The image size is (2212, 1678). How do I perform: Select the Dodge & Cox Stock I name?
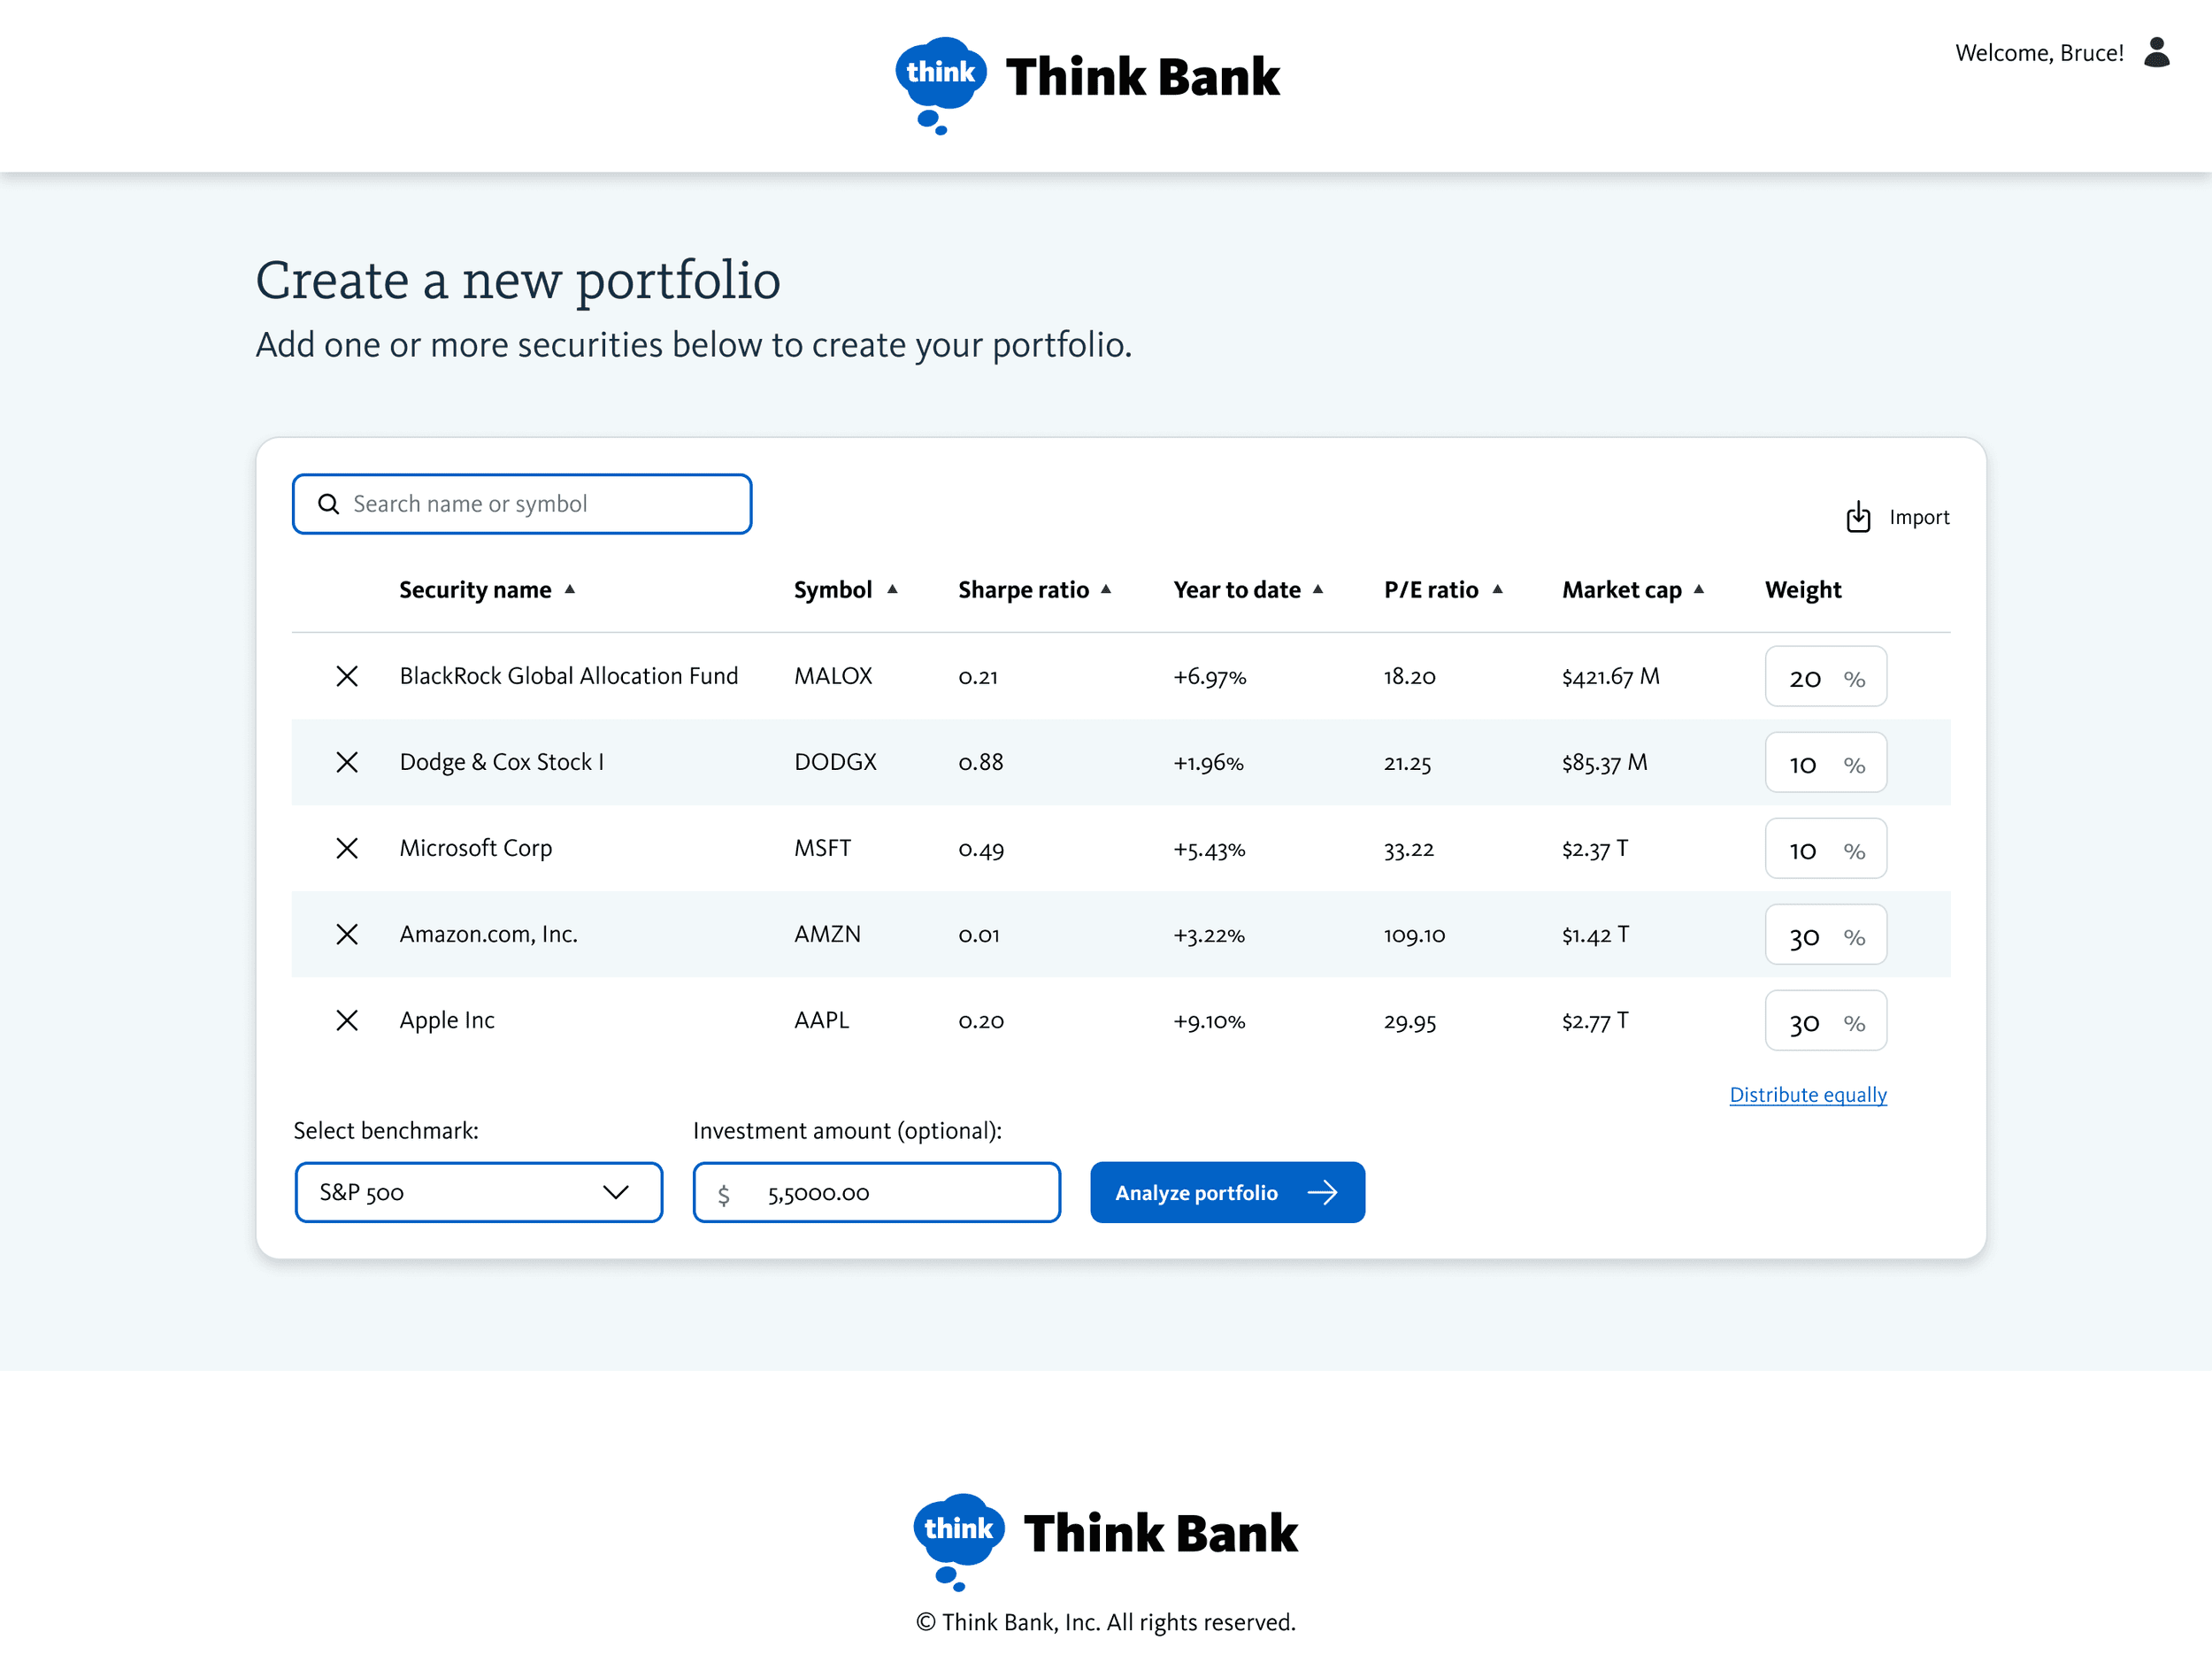[502, 762]
